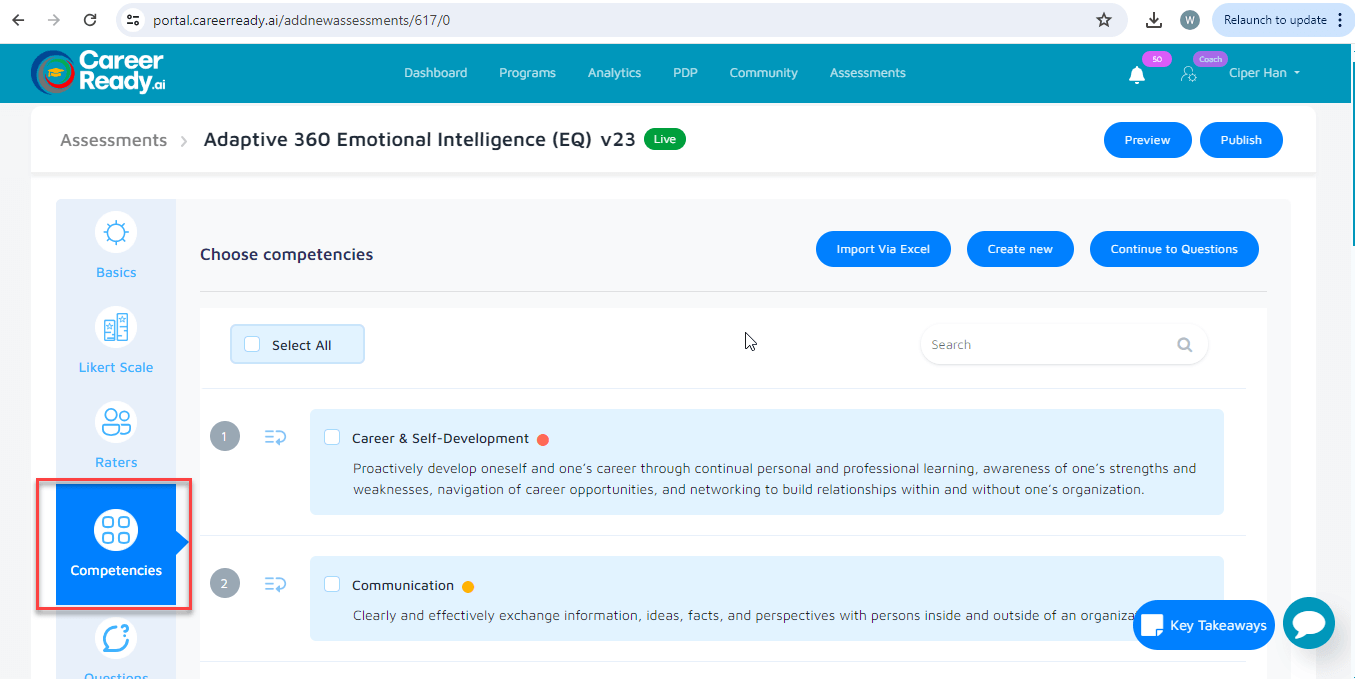Bookmark page with the star icon
1355x679 pixels.
1104,20
